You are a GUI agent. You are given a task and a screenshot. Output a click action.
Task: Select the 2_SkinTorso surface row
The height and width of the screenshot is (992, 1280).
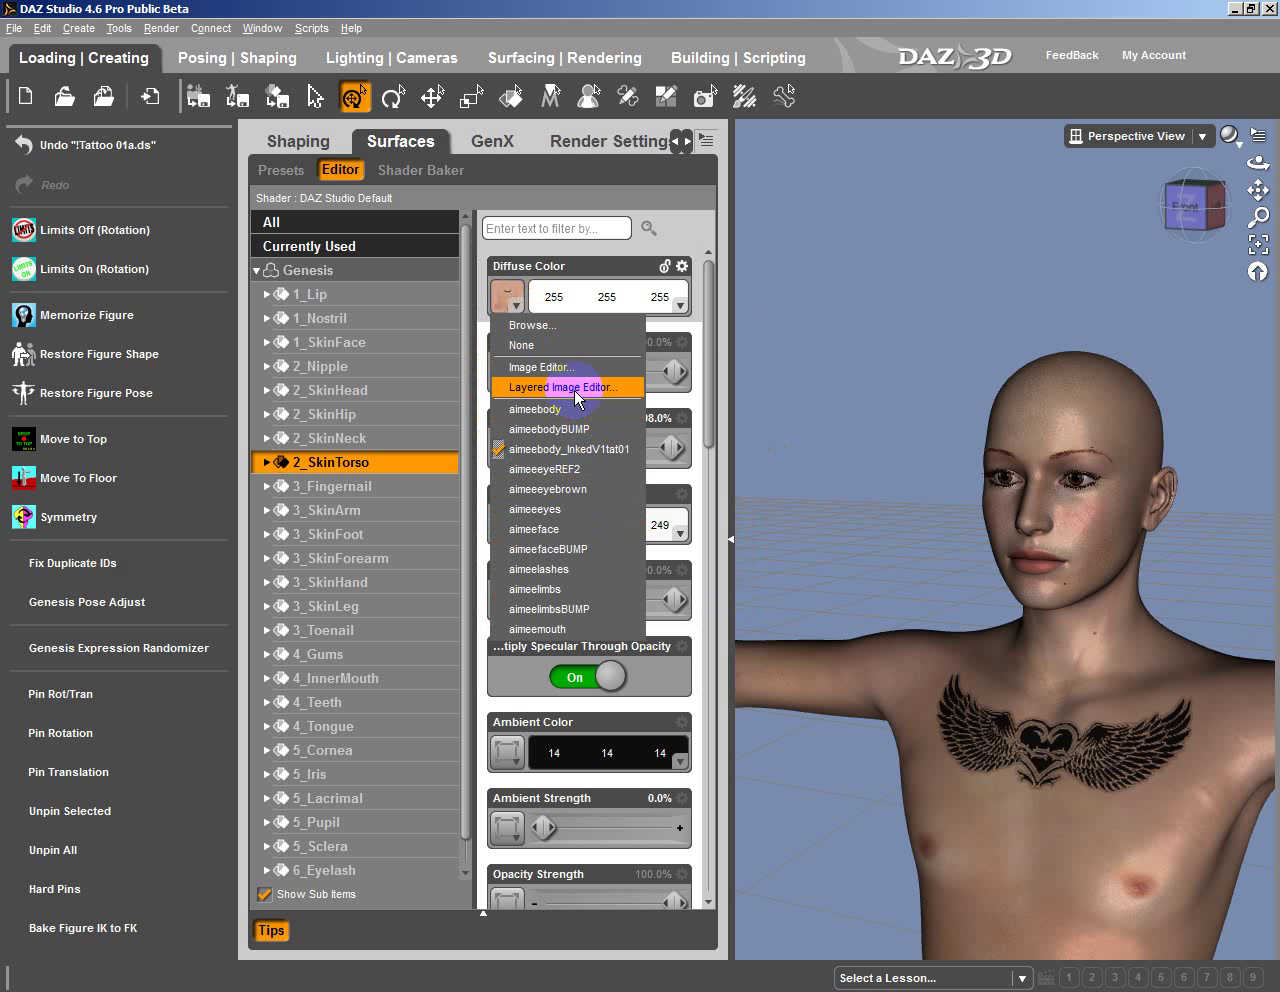coord(355,462)
